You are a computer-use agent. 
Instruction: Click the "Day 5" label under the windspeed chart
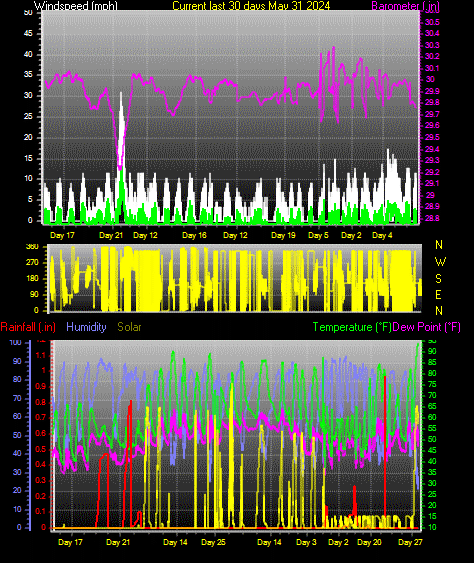coord(318,235)
